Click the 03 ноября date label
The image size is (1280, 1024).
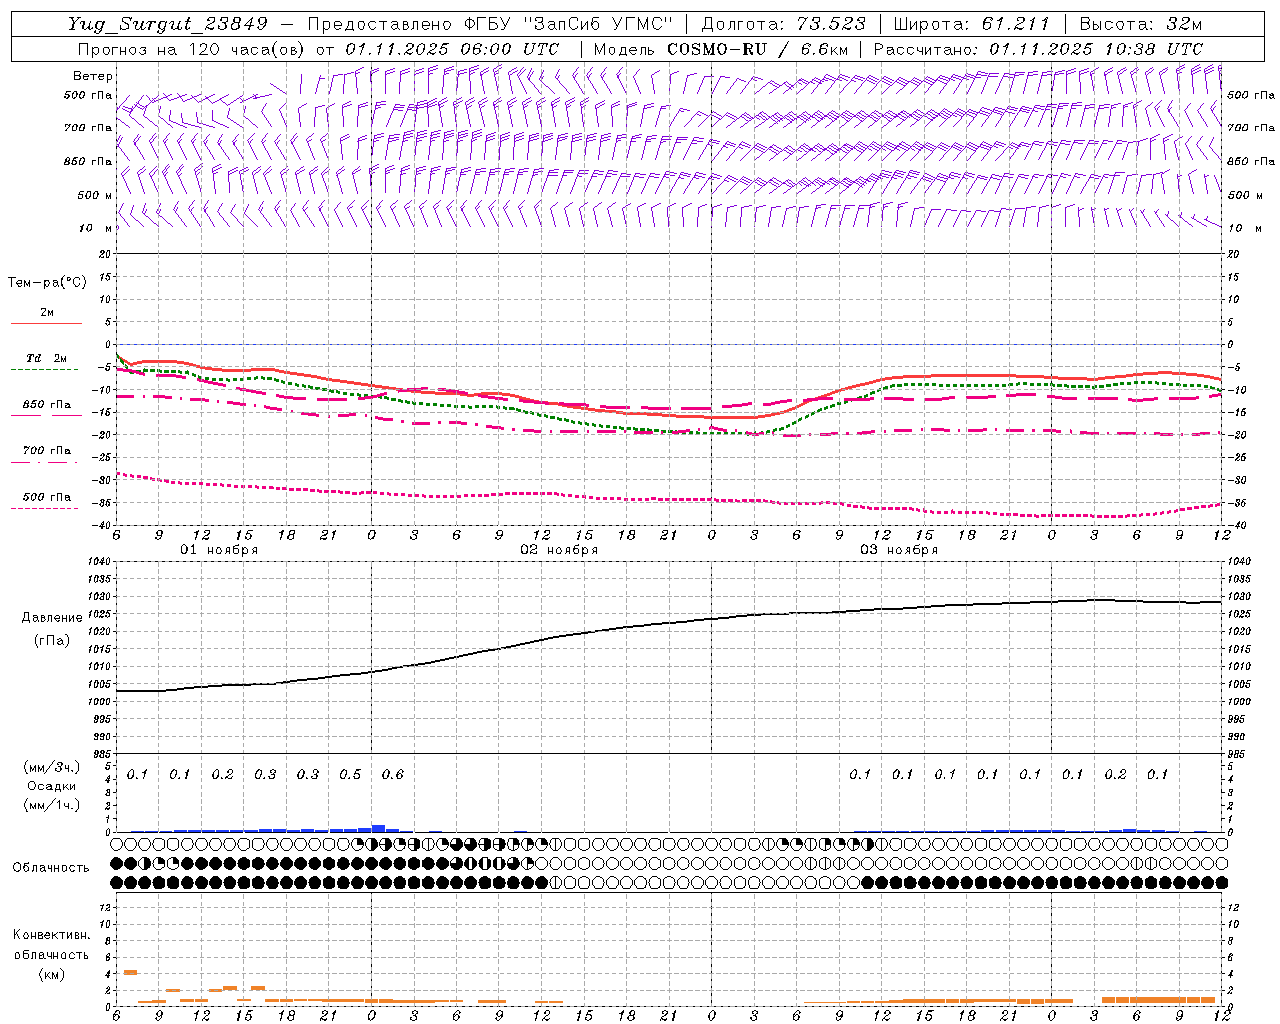click(899, 550)
